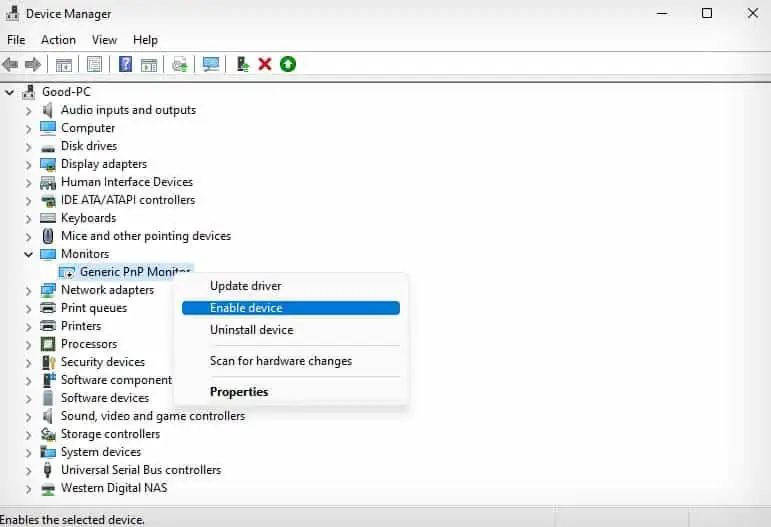Click the Show/Hide action pane icon
Viewport: 771px width, 527px height.
[148, 64]
